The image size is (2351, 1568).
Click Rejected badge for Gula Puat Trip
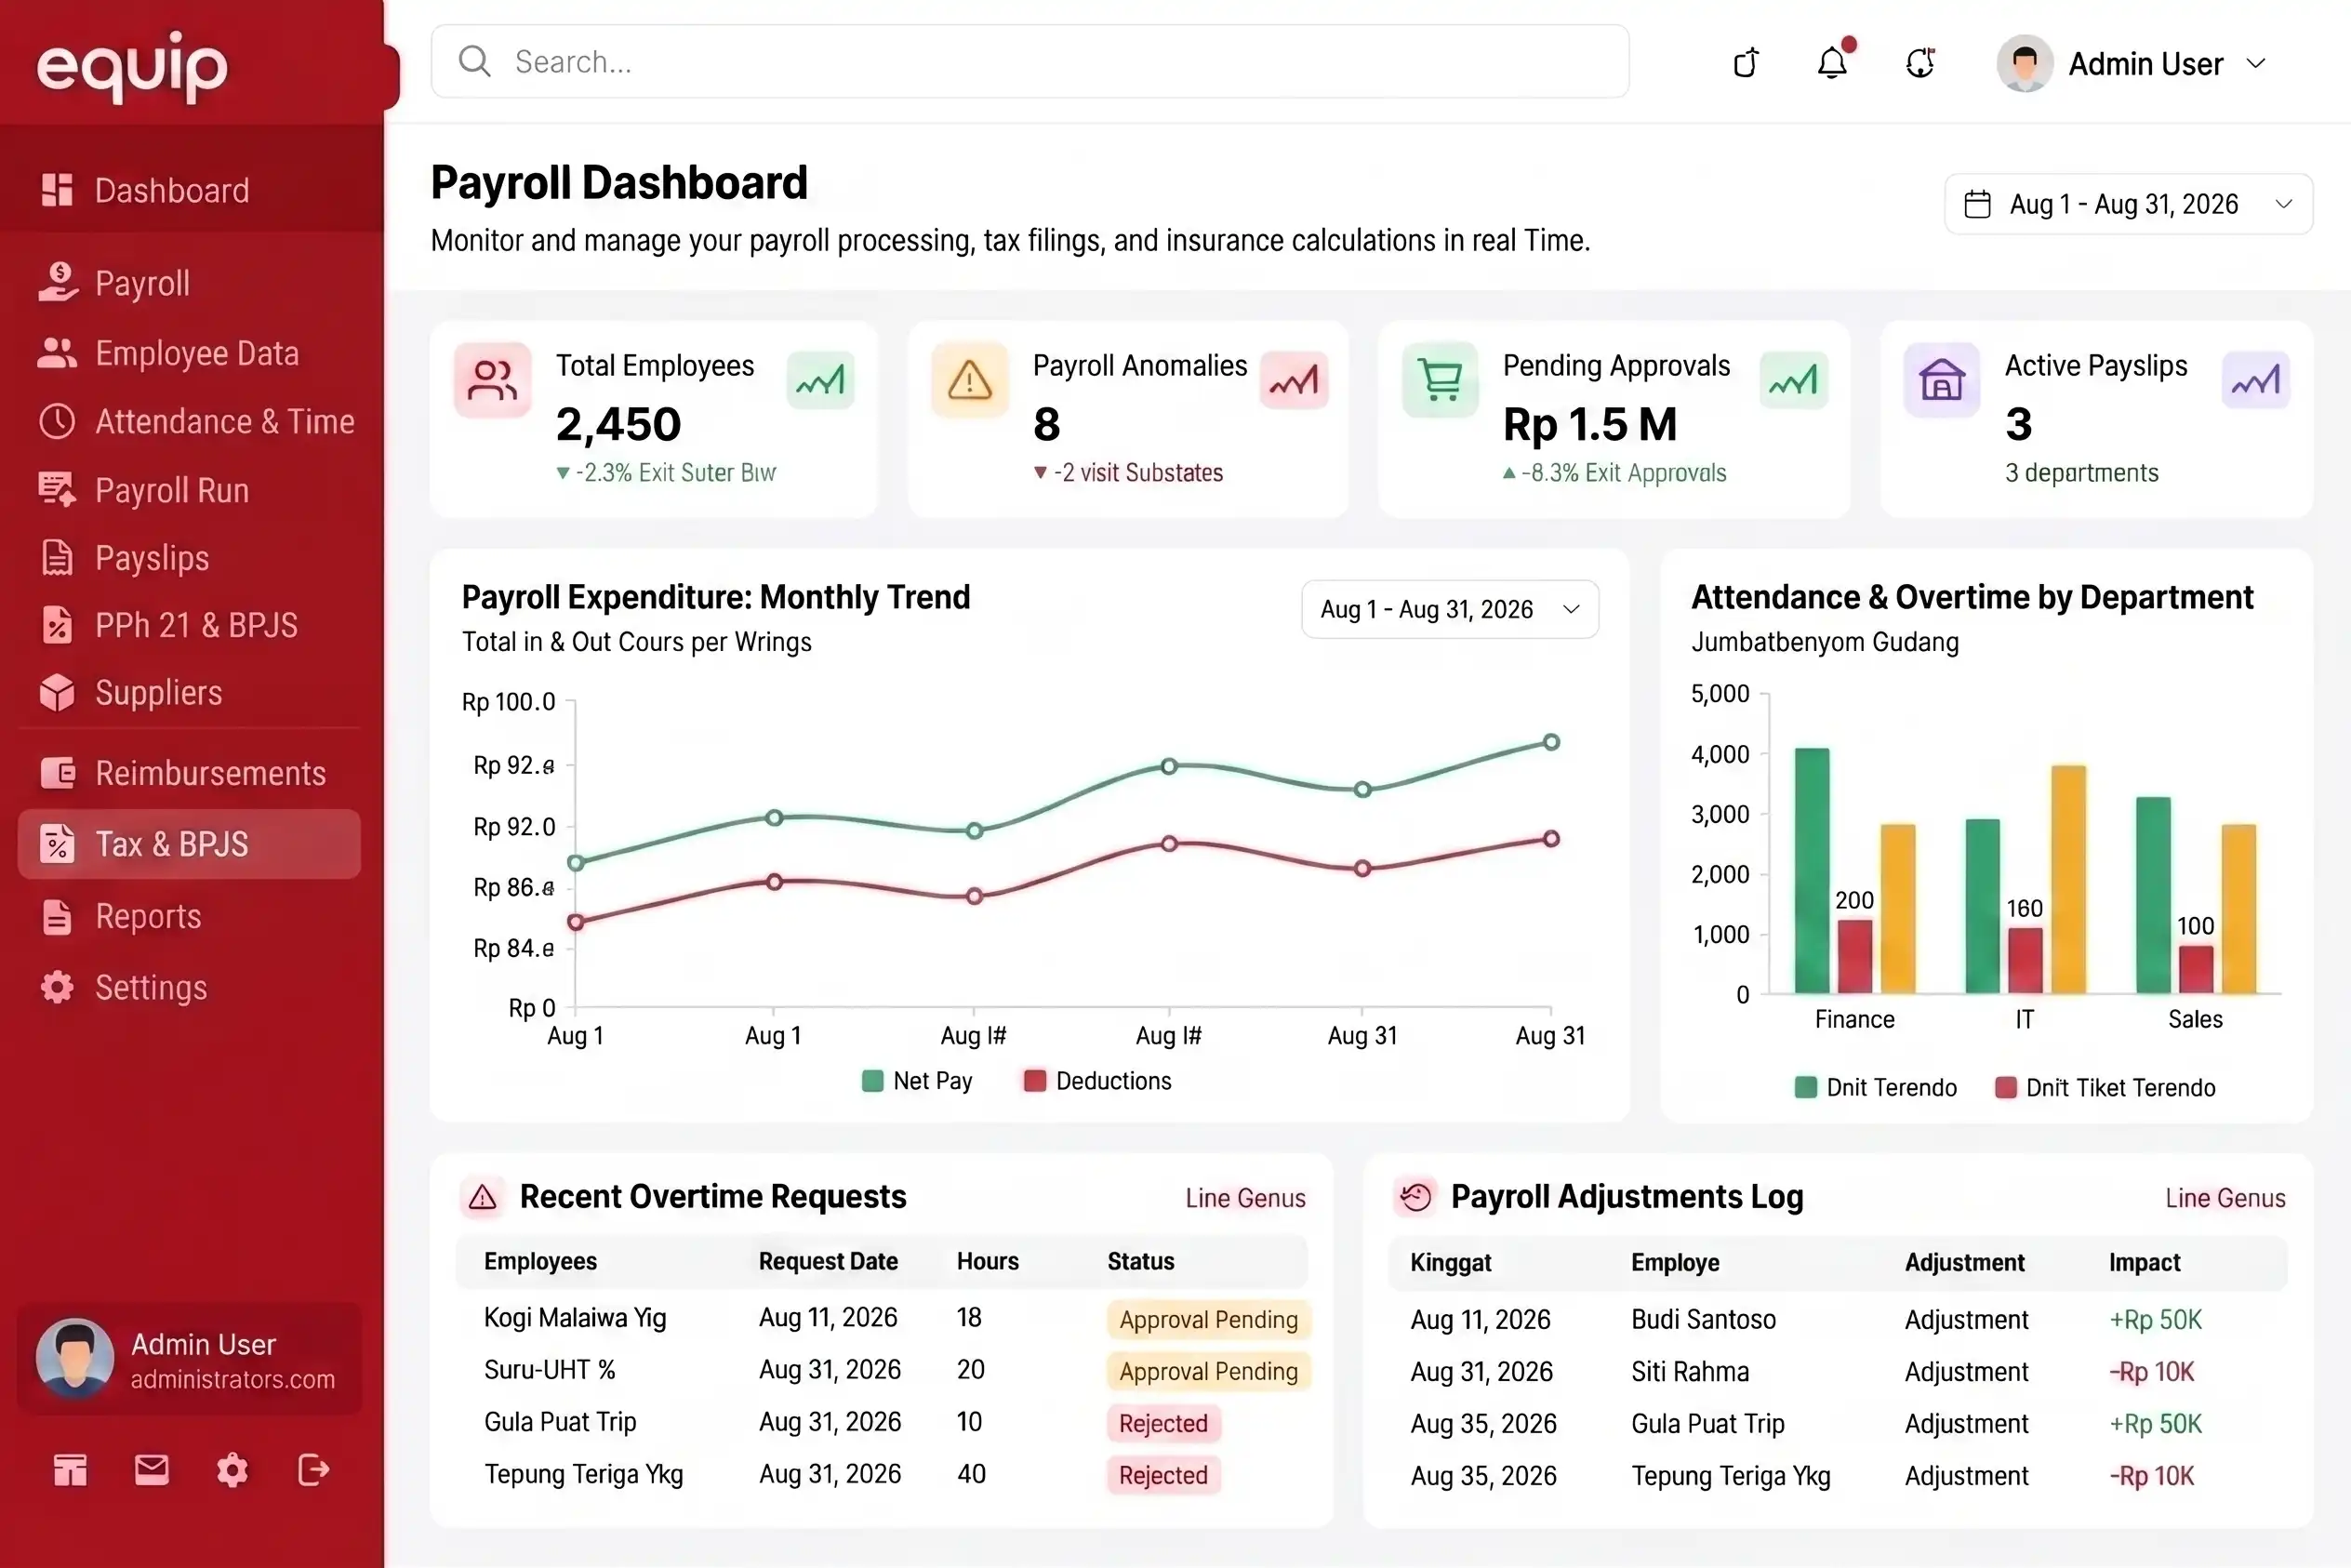point(1163,1423)
